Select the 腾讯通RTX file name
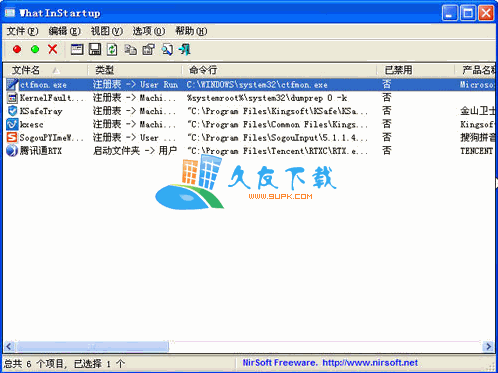Screen dimensions: 498x373 pos(41,151)
